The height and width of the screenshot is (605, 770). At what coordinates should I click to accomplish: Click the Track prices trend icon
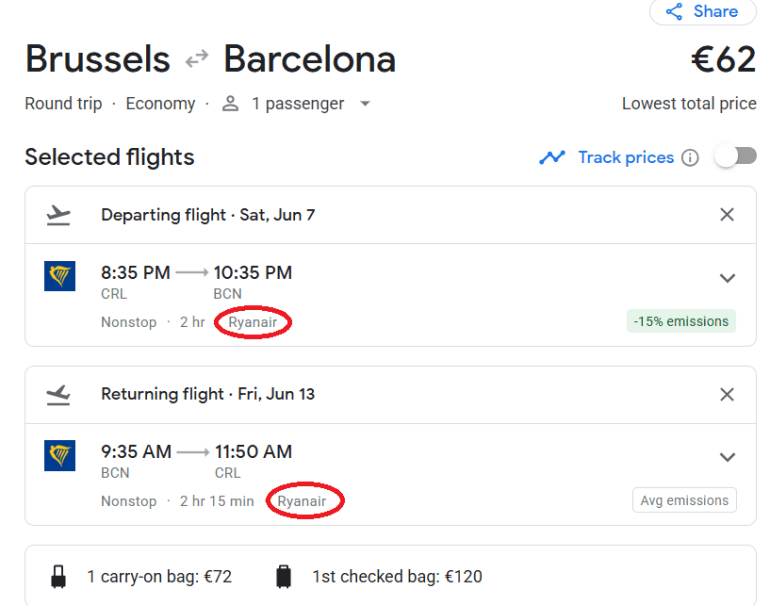pyautogui.click(x=552, y=158)
